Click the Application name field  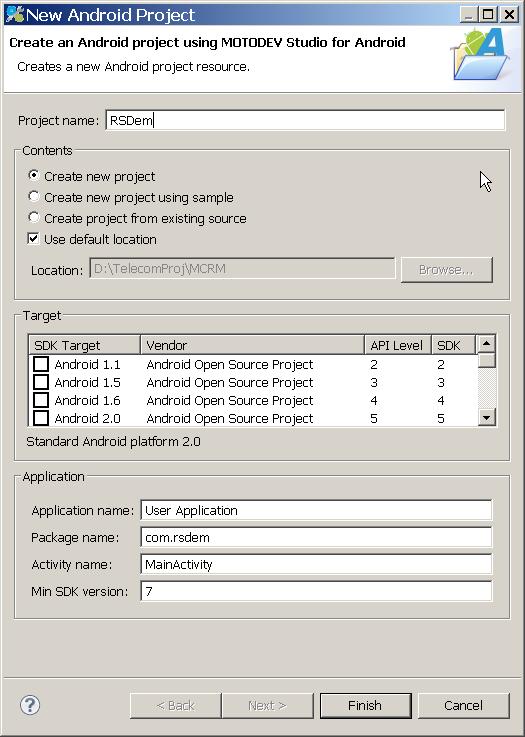(x=316, y=510)
